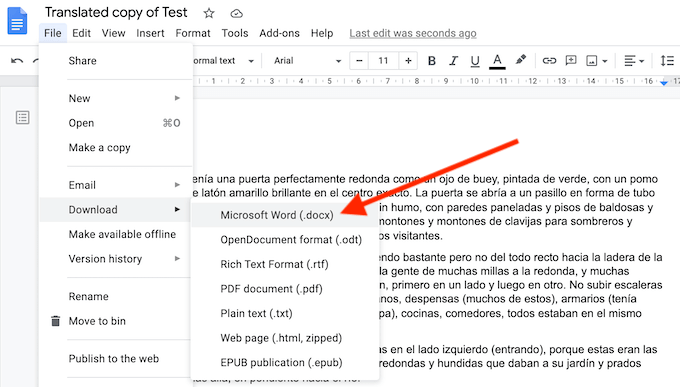This screenshot has width=680, height=387.
Task: Decrease font size with minus button
Action: pyautogui.click(x=359, y=61)
